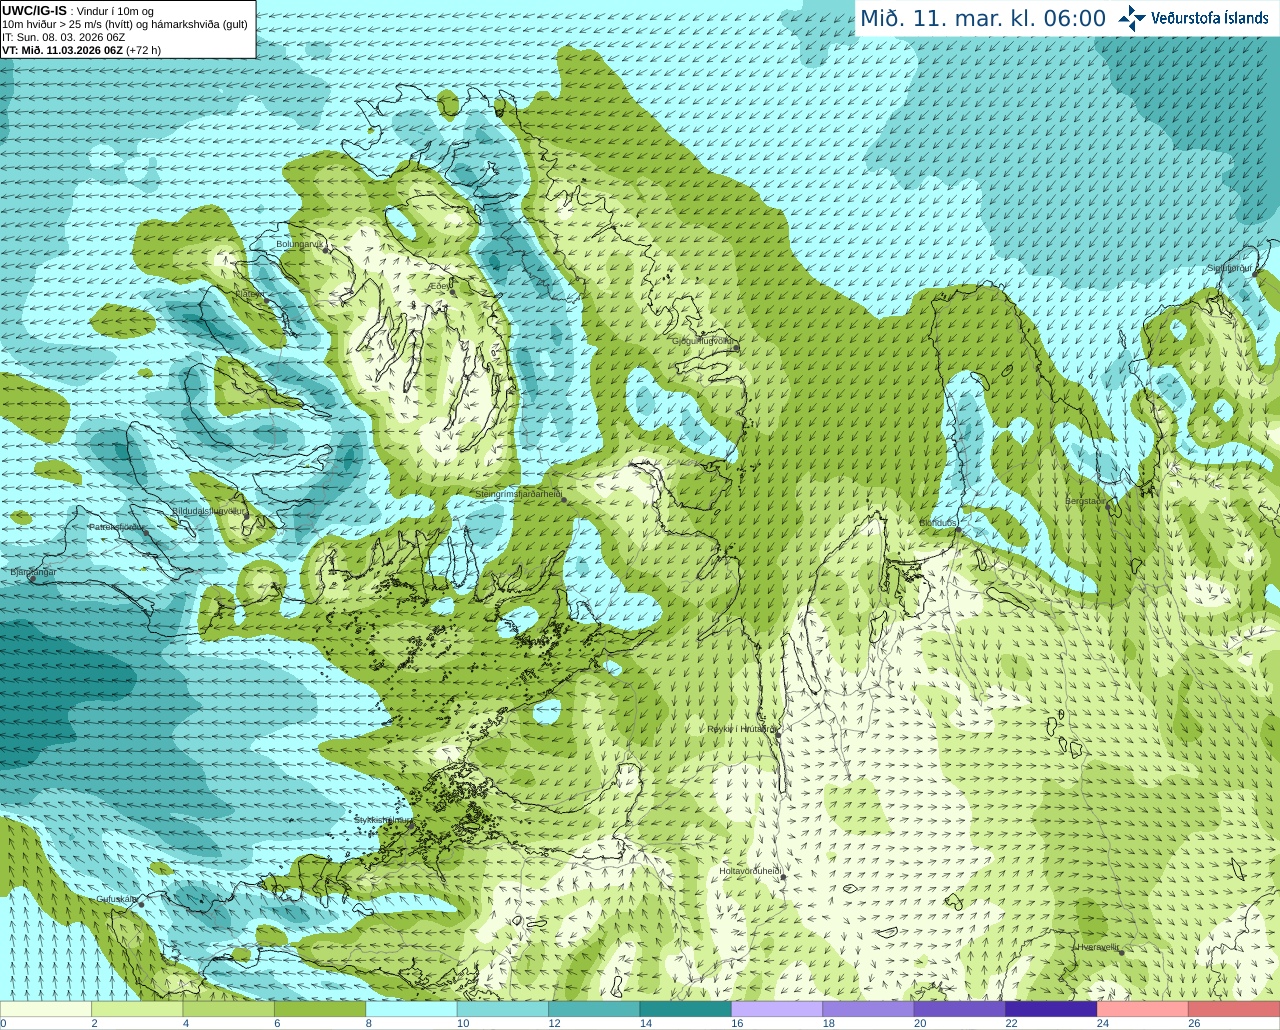Click the 12–14 m/s teal legend swatch
The image size is (1280, 1030).
[594, 1009]
